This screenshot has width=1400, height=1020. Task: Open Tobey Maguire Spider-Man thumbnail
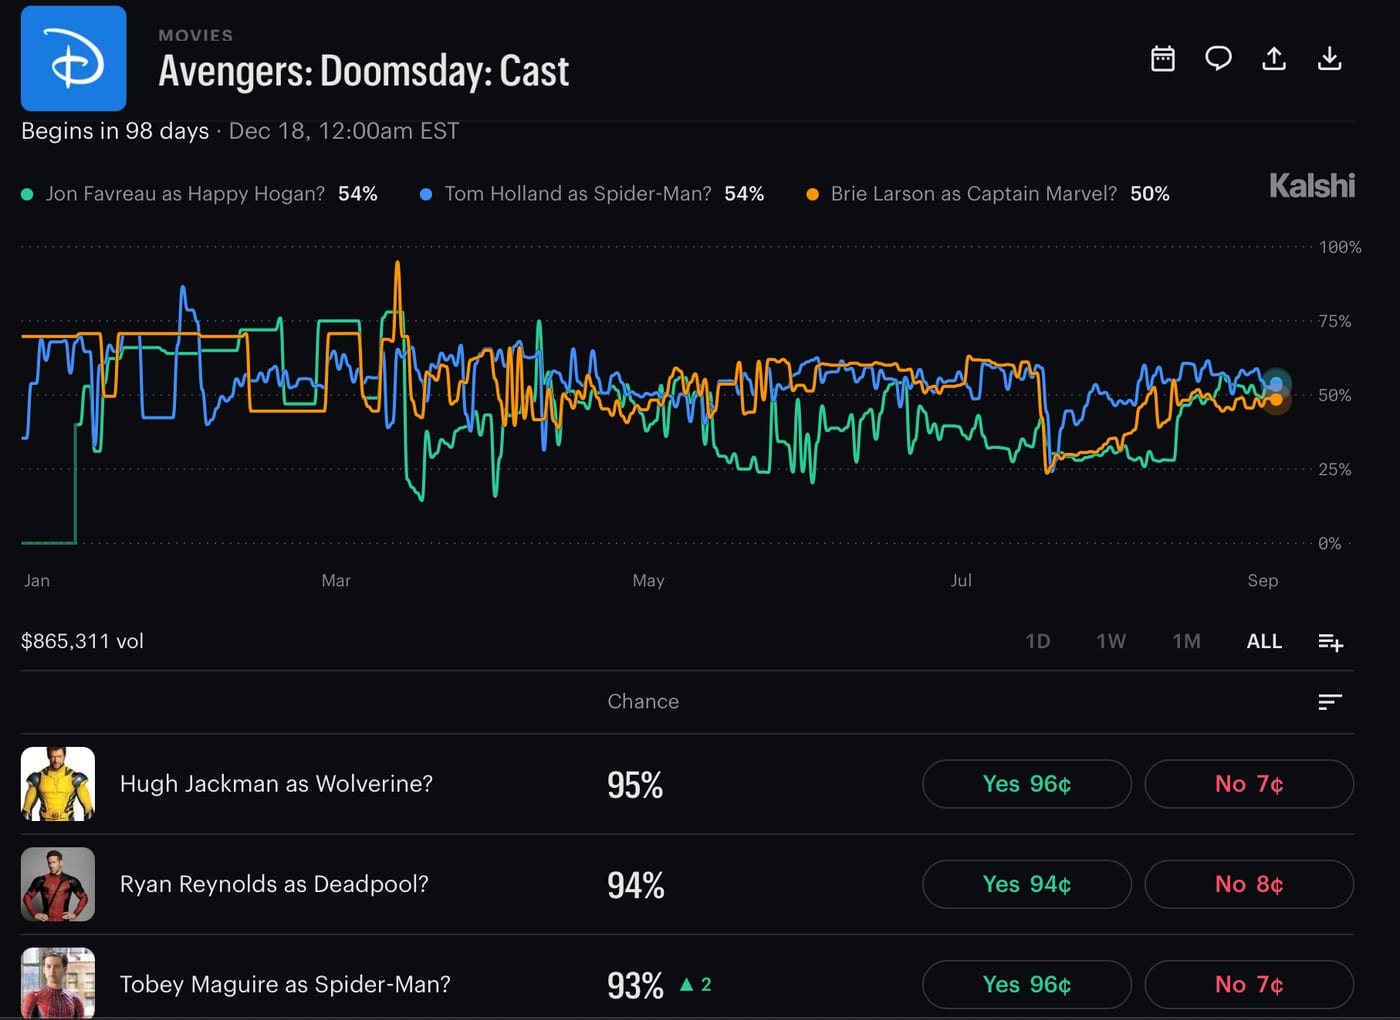[58, 983]
